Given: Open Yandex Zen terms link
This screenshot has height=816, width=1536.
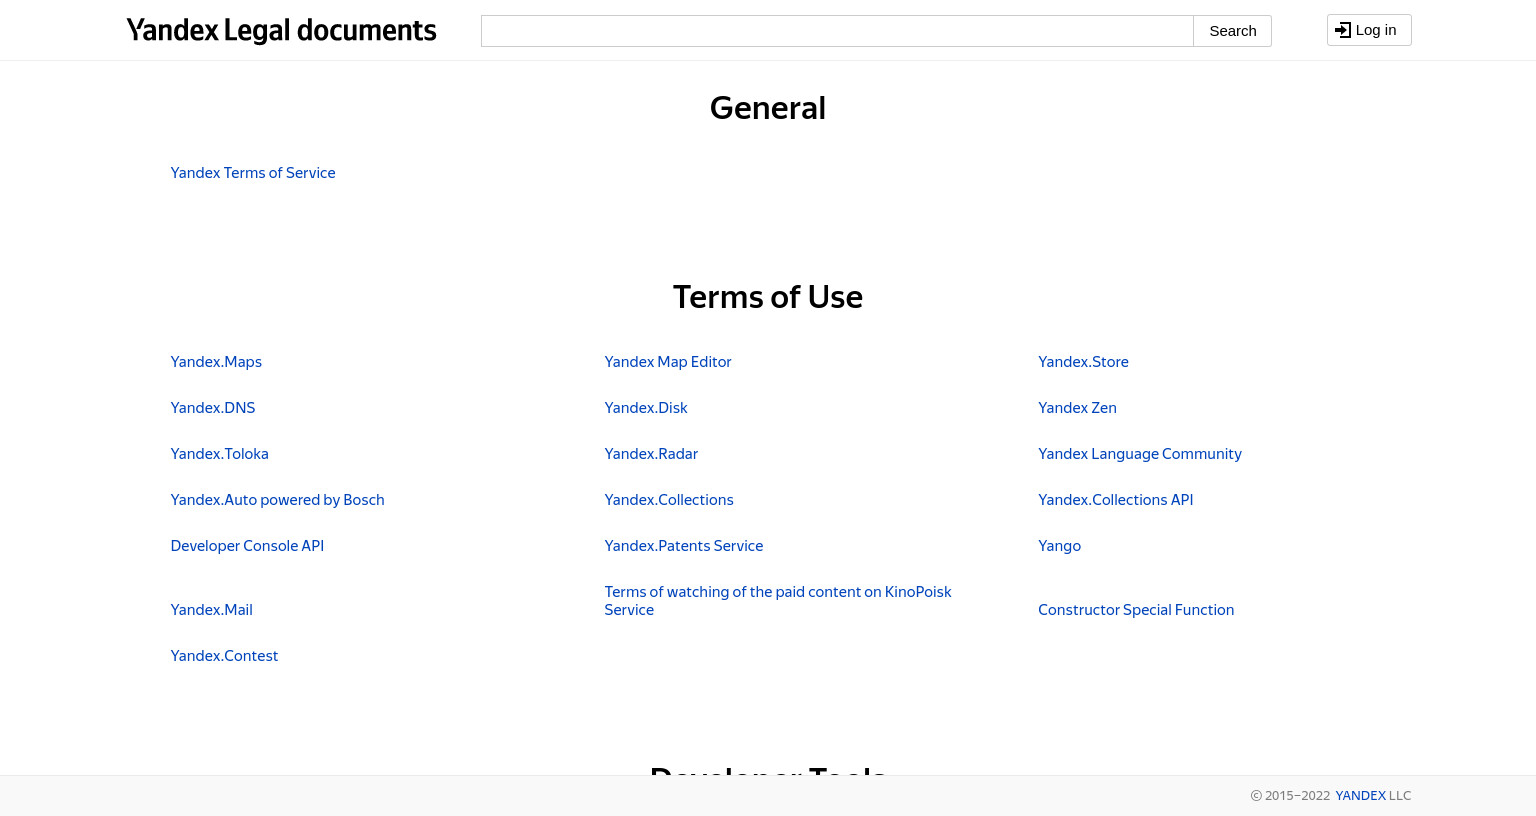Looking at the screenshot, I should [1077, 408].
